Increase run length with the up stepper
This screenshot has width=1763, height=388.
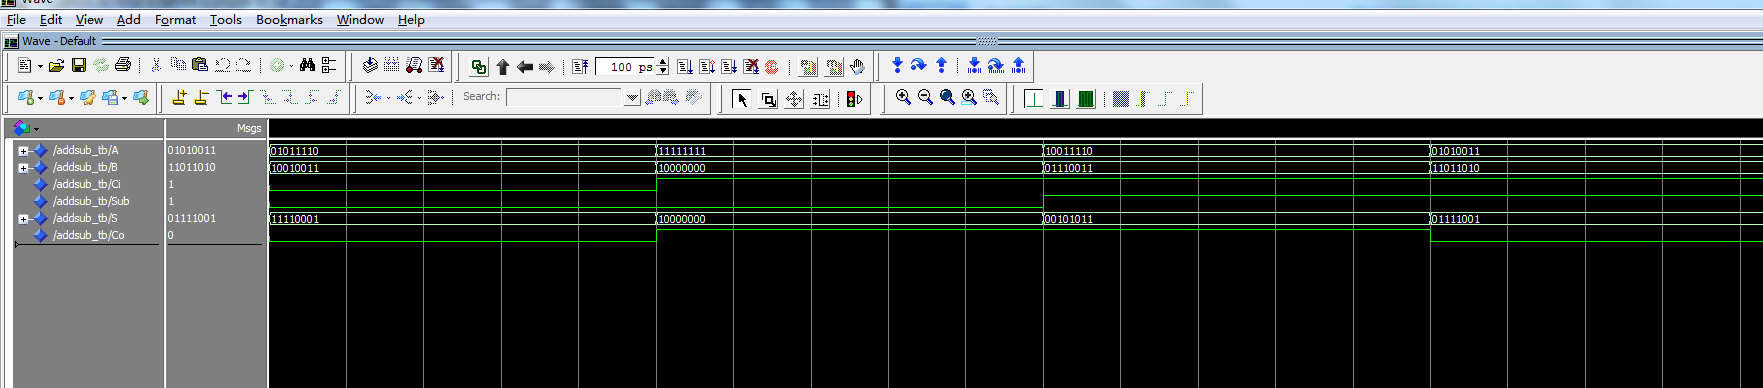[x=662, y=63]
